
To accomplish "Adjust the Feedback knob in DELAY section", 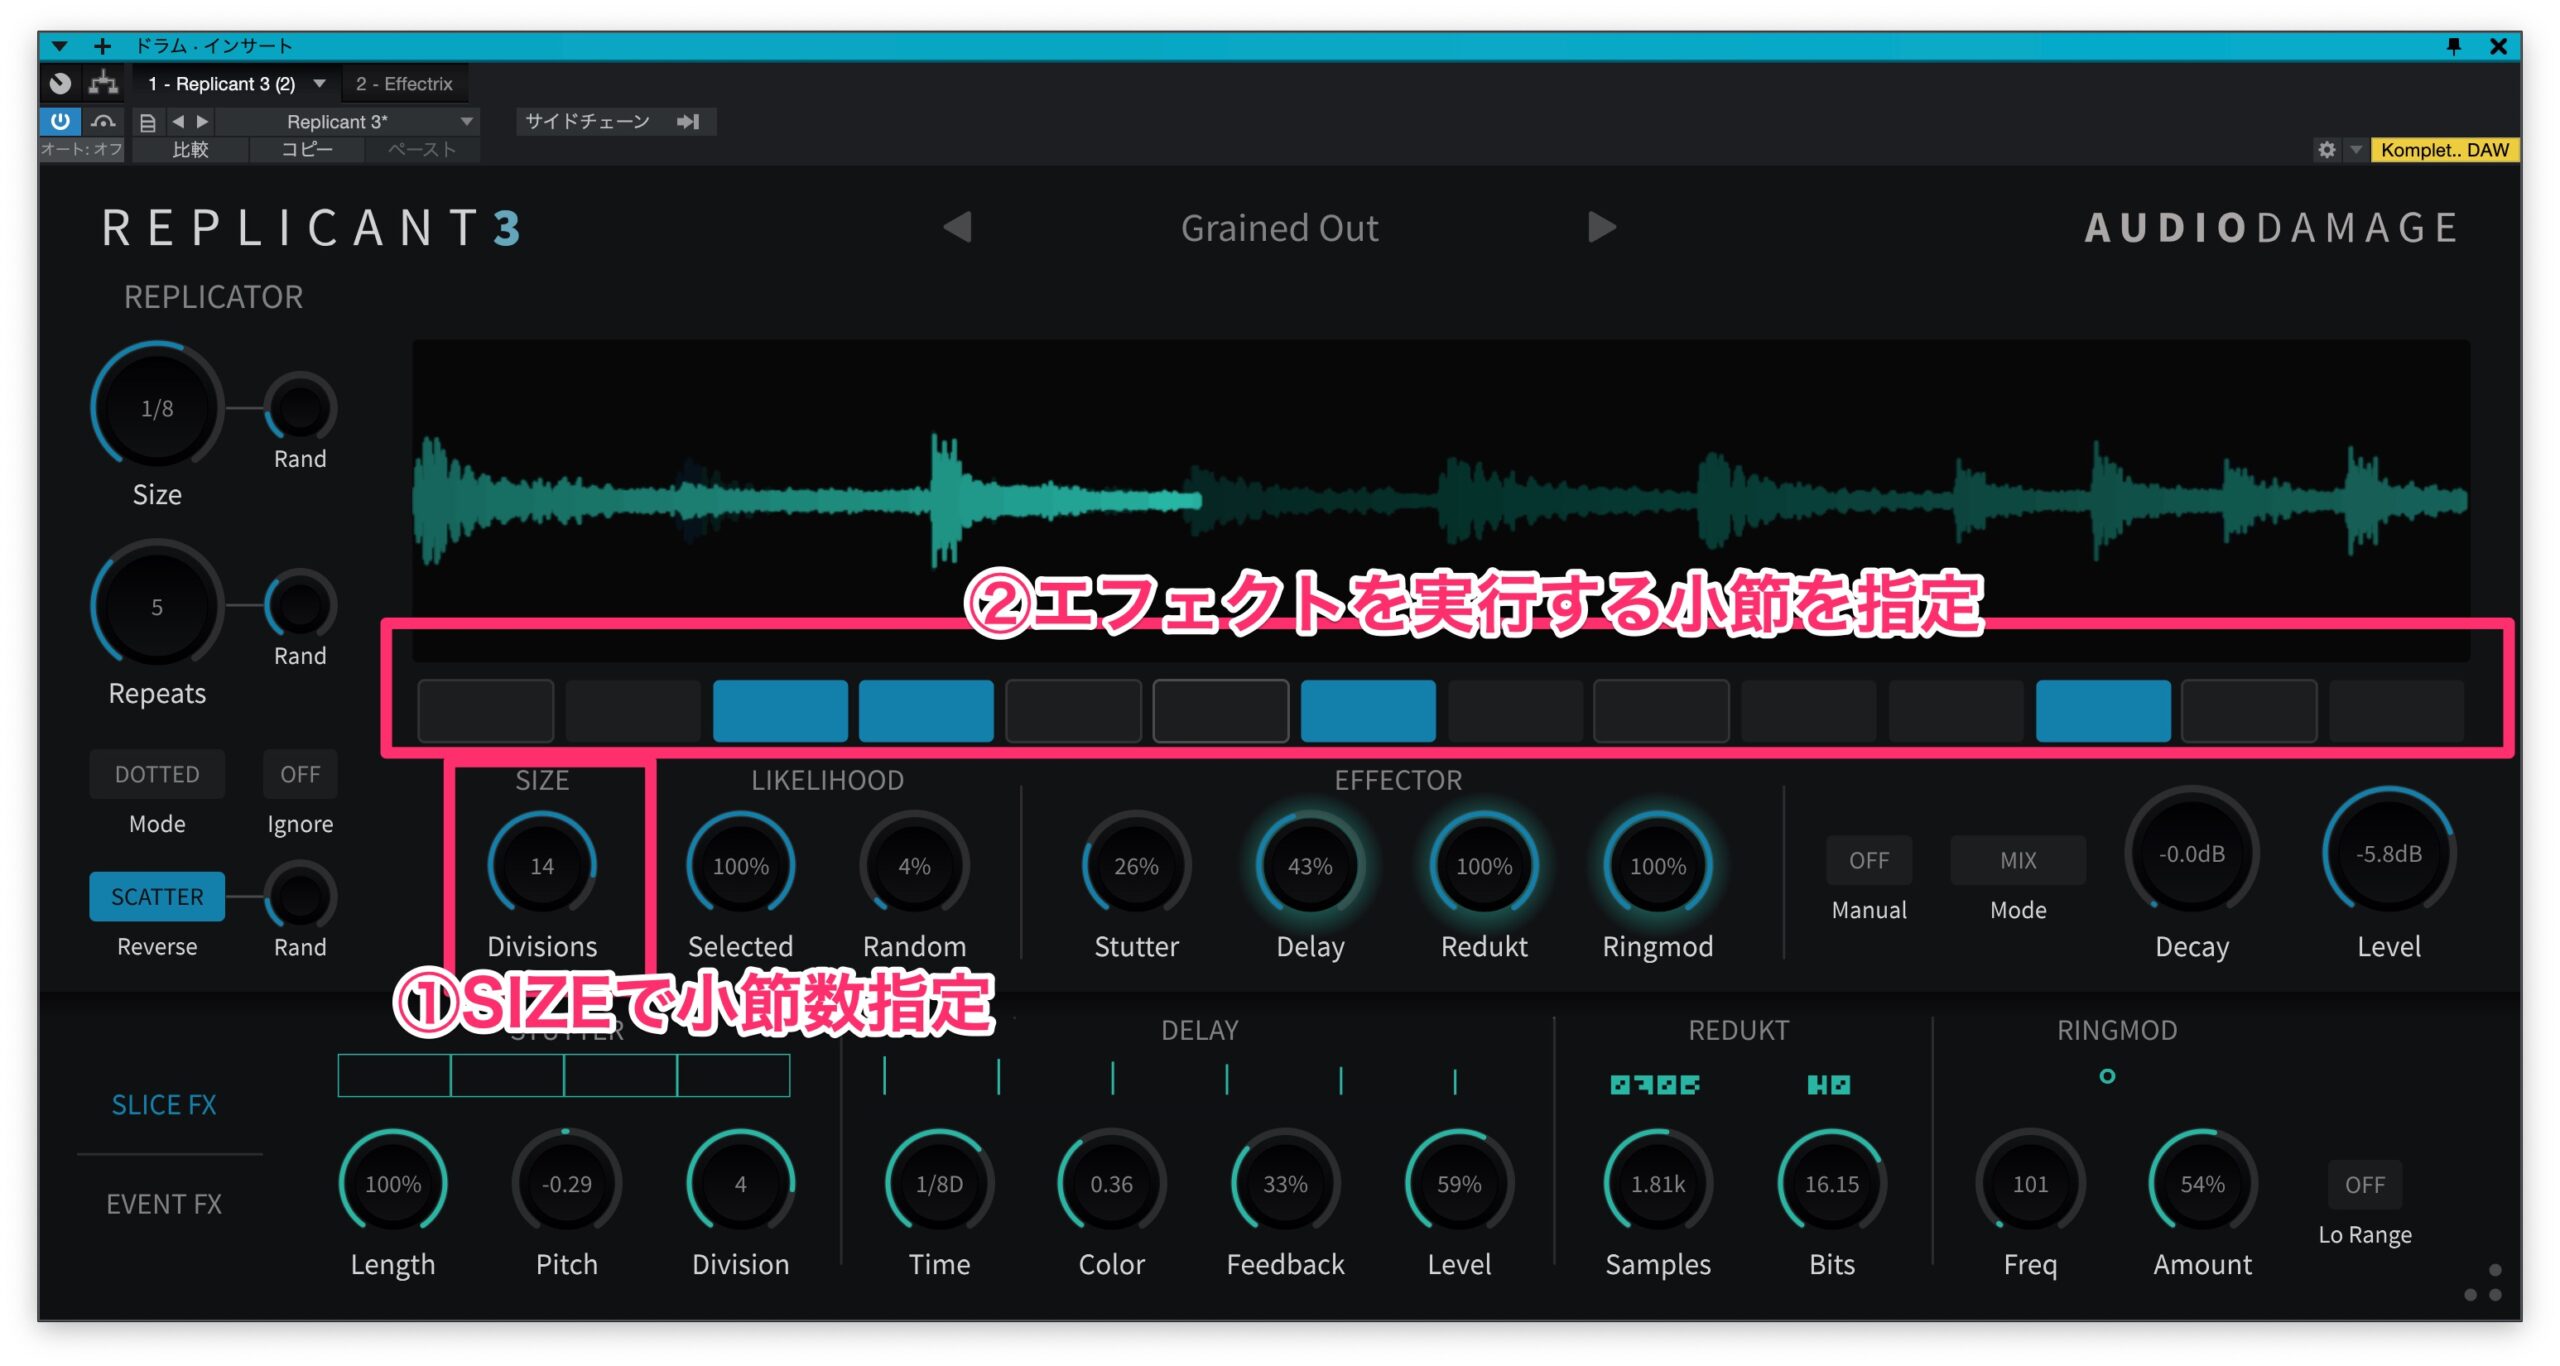I will click(x=1285, y=1183).
